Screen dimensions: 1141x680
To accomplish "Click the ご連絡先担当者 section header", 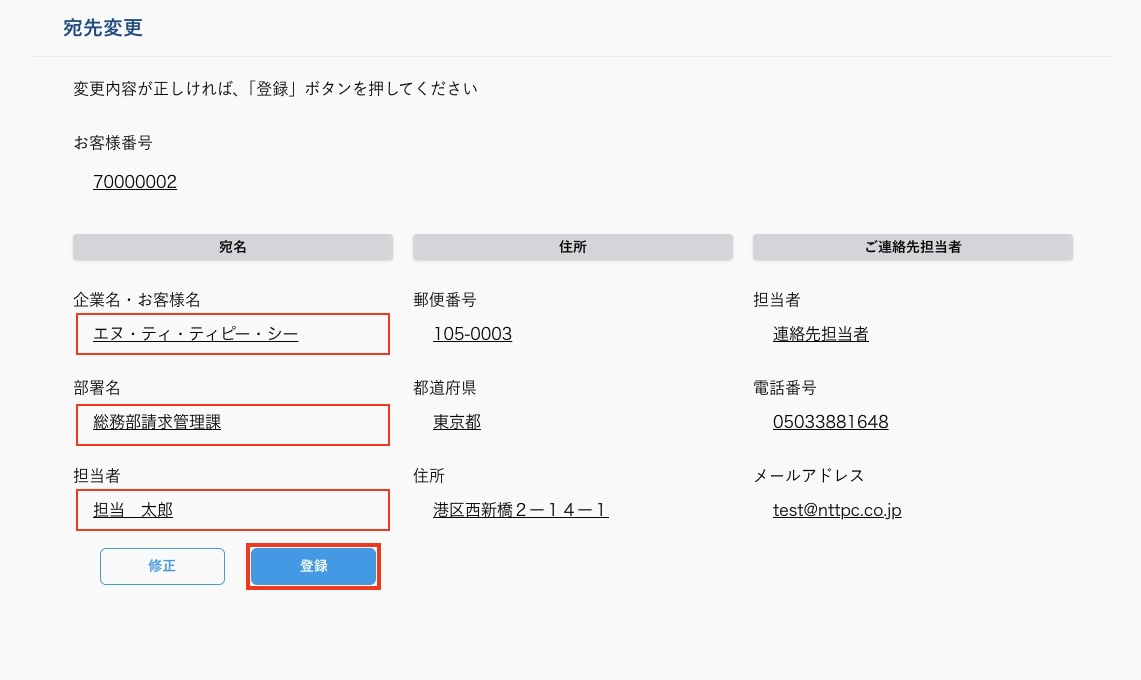I will point(912,247).
